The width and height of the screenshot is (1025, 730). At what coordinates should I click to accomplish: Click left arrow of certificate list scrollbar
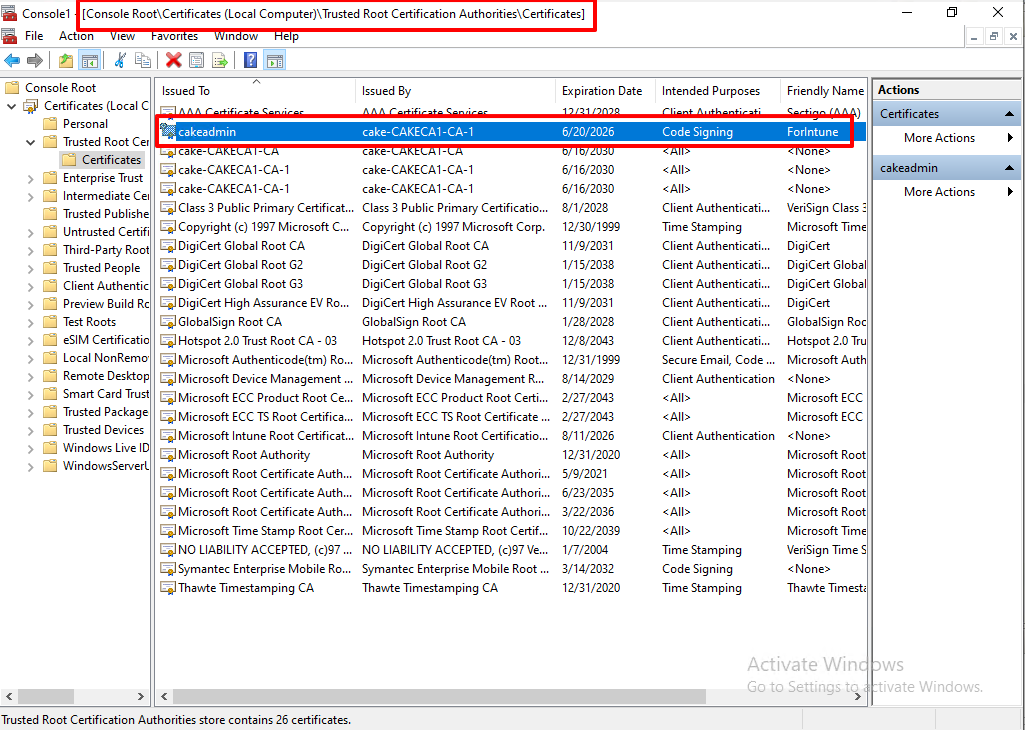(x=164, y=697)
